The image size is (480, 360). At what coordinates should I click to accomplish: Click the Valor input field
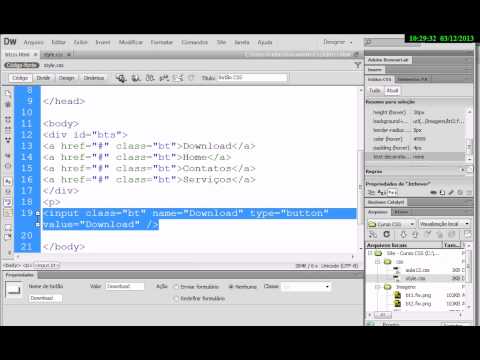(125, 286)
